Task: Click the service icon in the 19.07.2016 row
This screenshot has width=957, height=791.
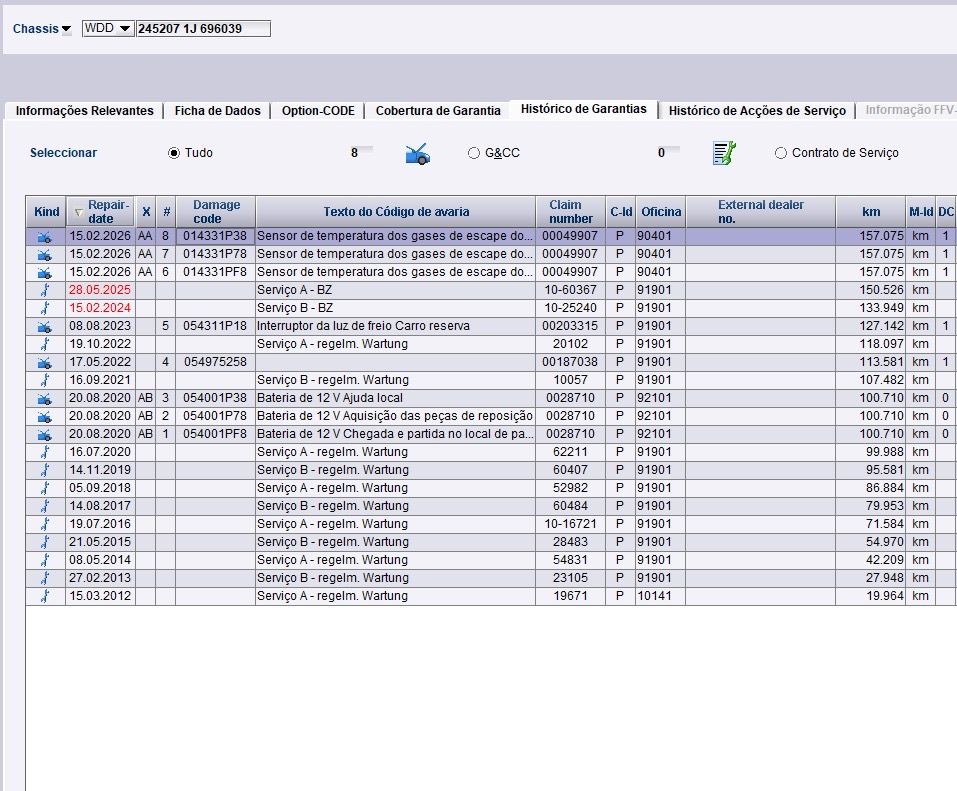Action: pyautogui.click(x=45, y=524)
